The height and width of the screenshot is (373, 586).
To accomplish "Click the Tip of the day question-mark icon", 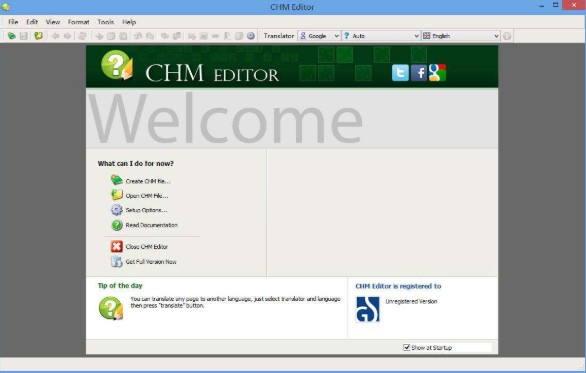I will [x=111, y=308].
